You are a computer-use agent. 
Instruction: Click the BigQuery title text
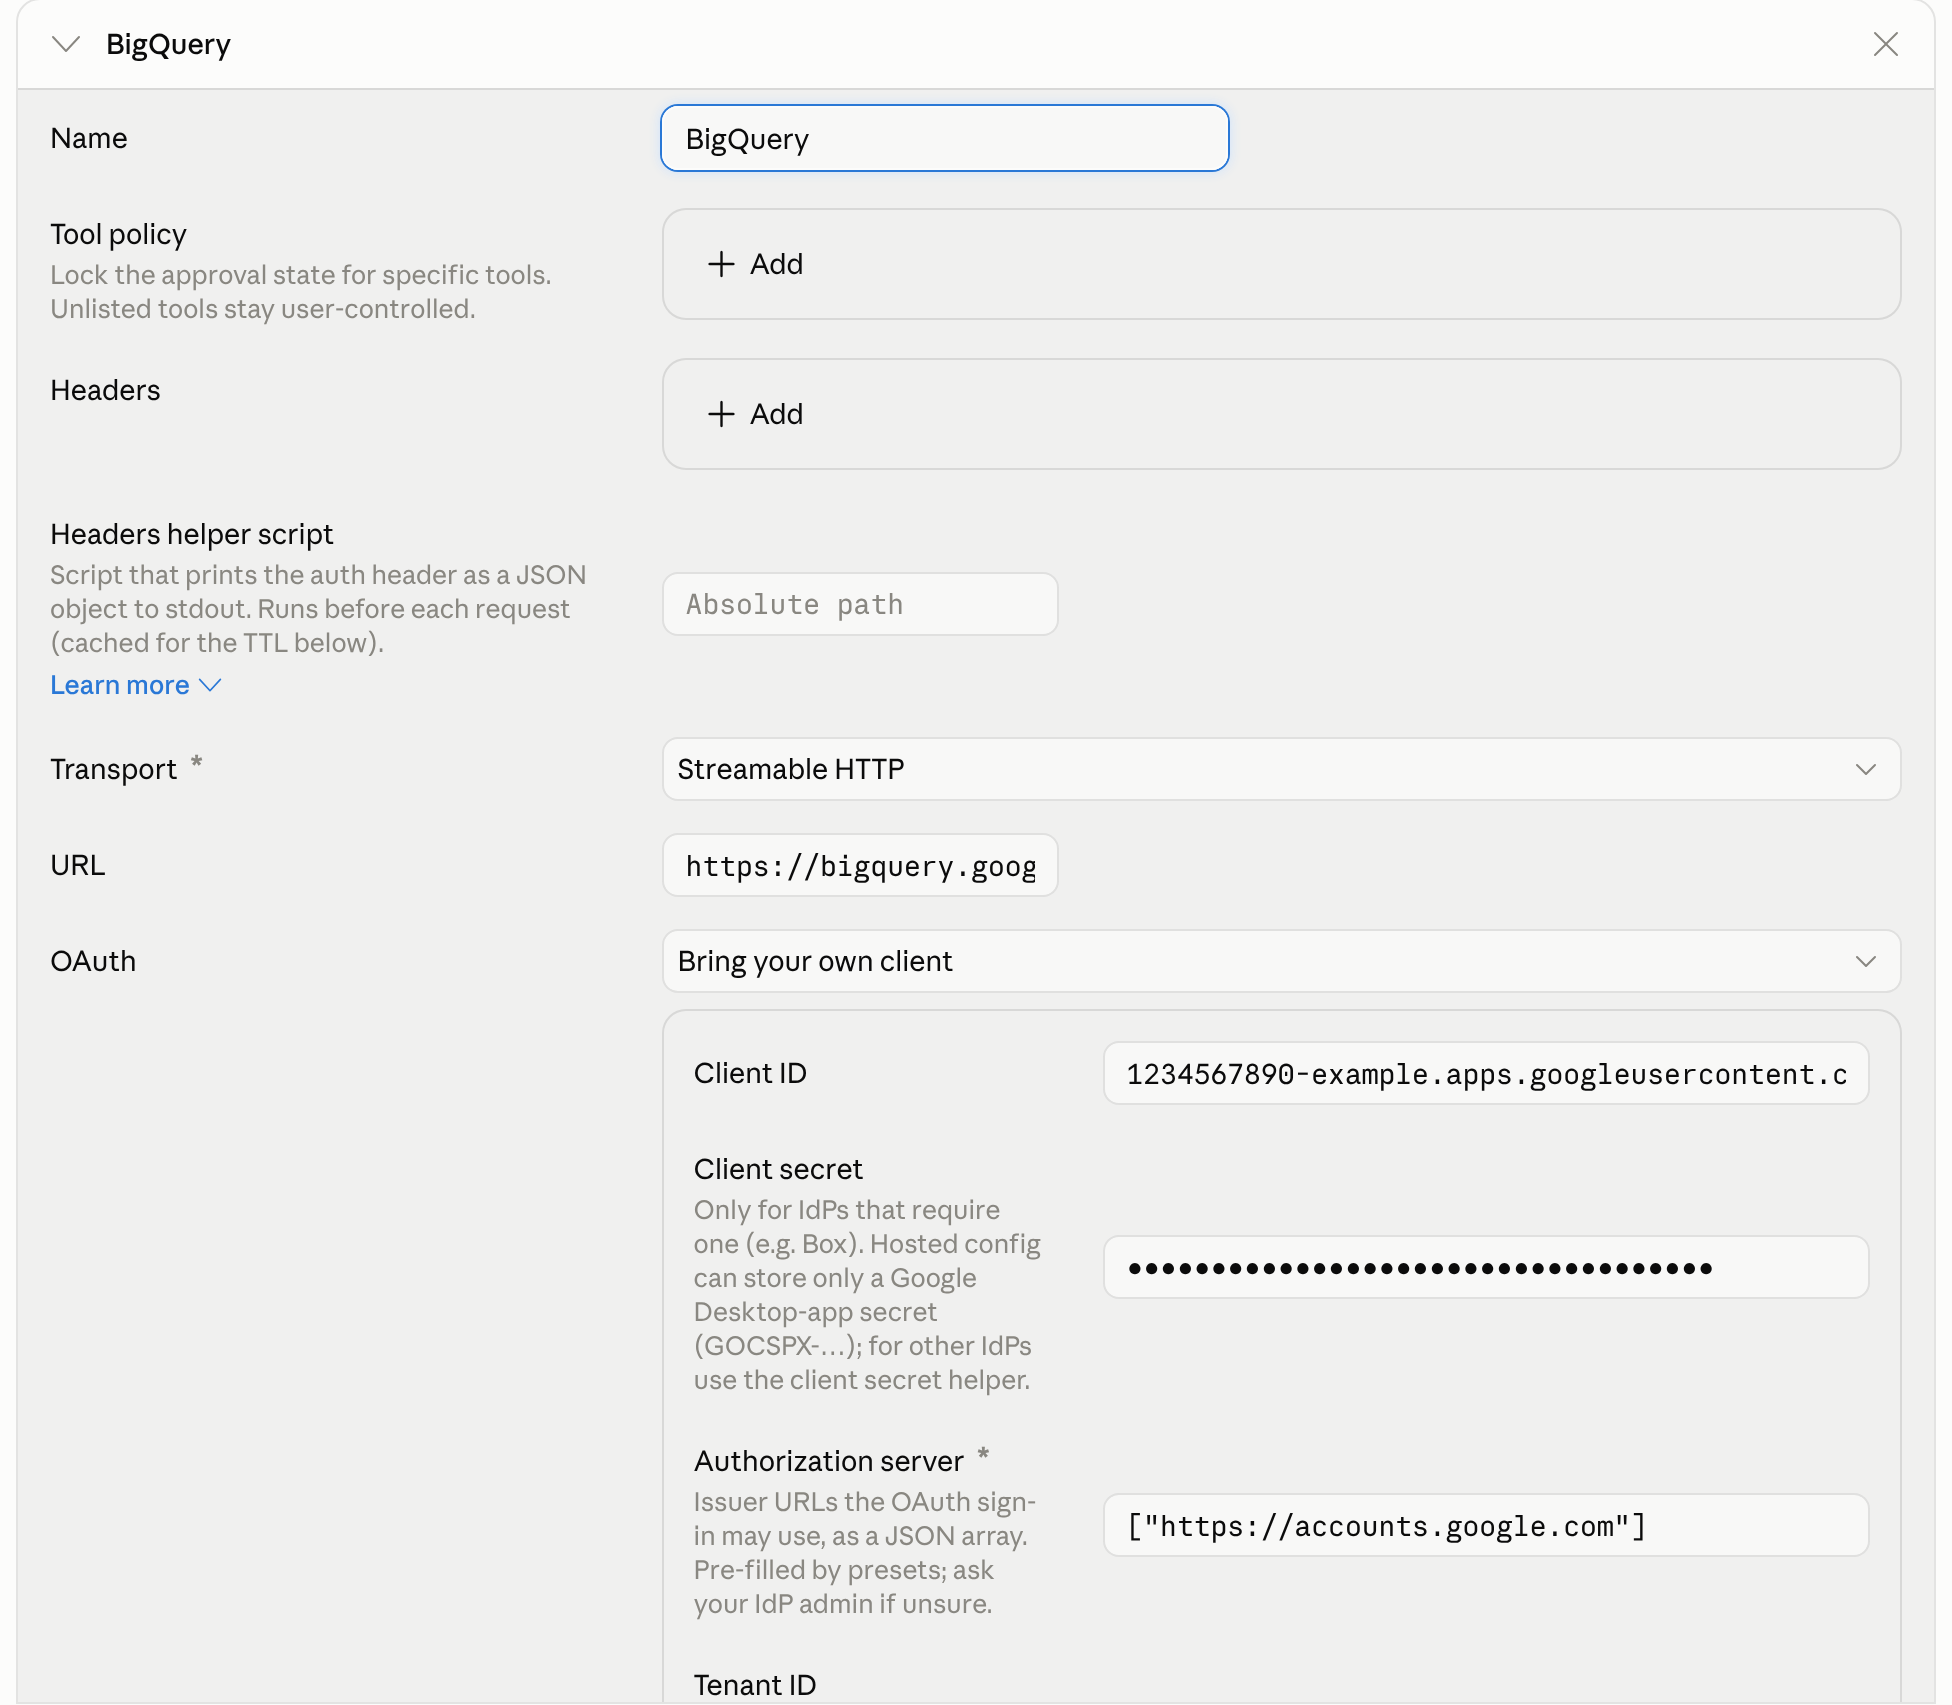point(168,44)
